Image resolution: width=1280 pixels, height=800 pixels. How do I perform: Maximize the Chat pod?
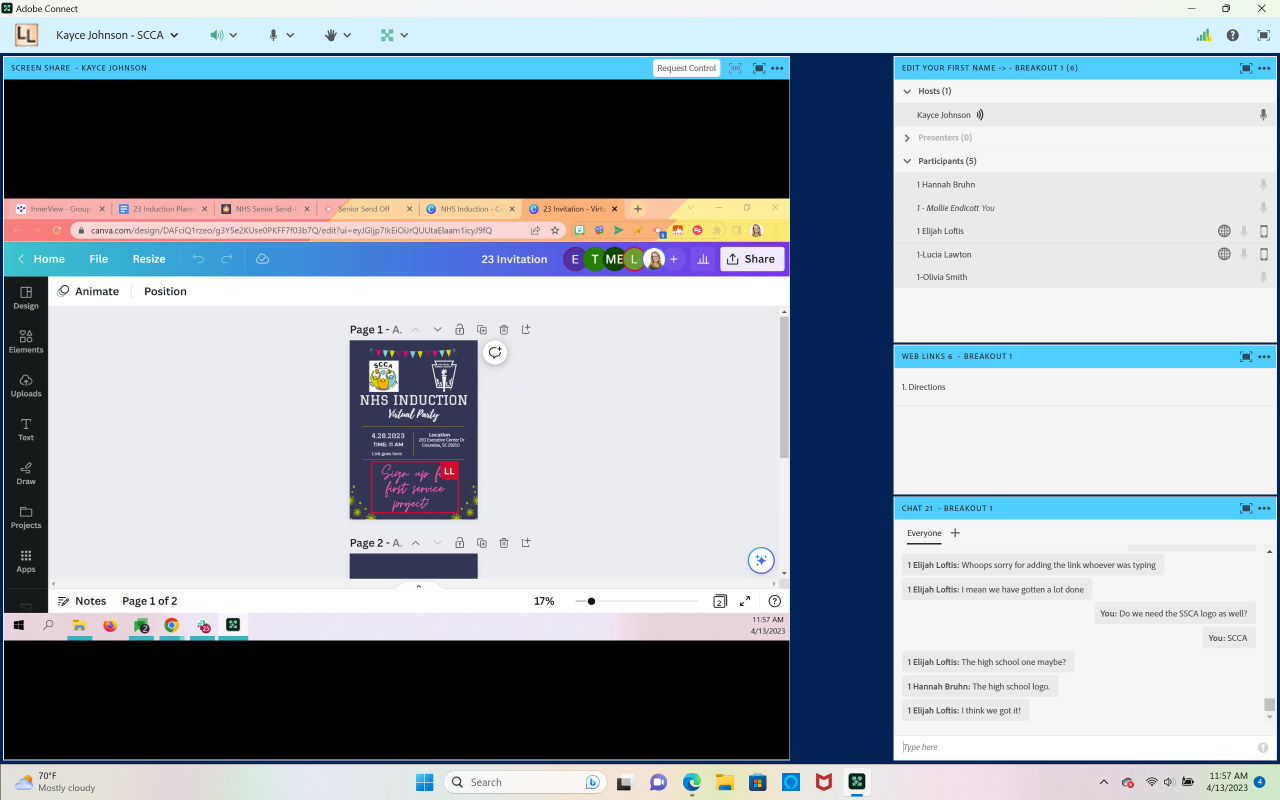pos(1246,508)
